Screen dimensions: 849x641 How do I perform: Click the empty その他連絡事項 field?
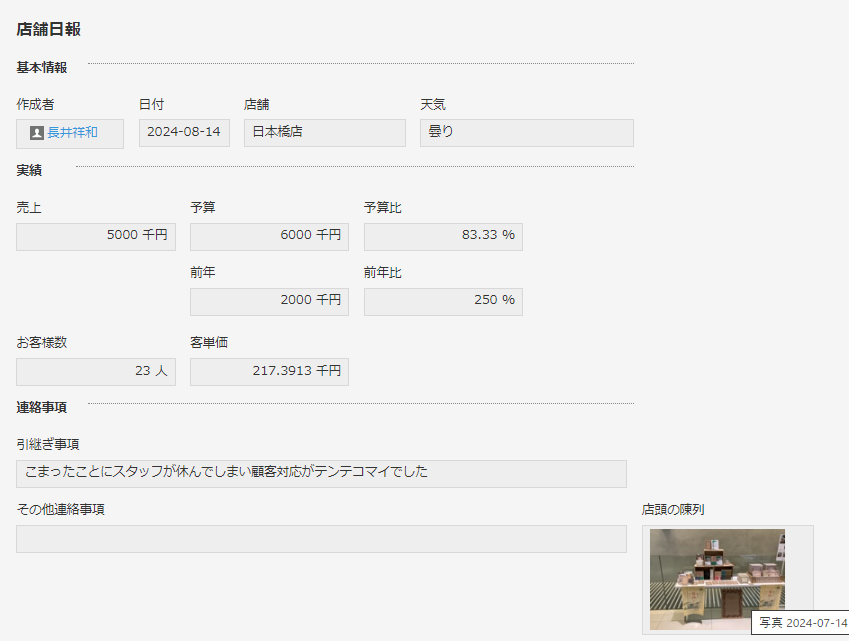click(321, 539)
